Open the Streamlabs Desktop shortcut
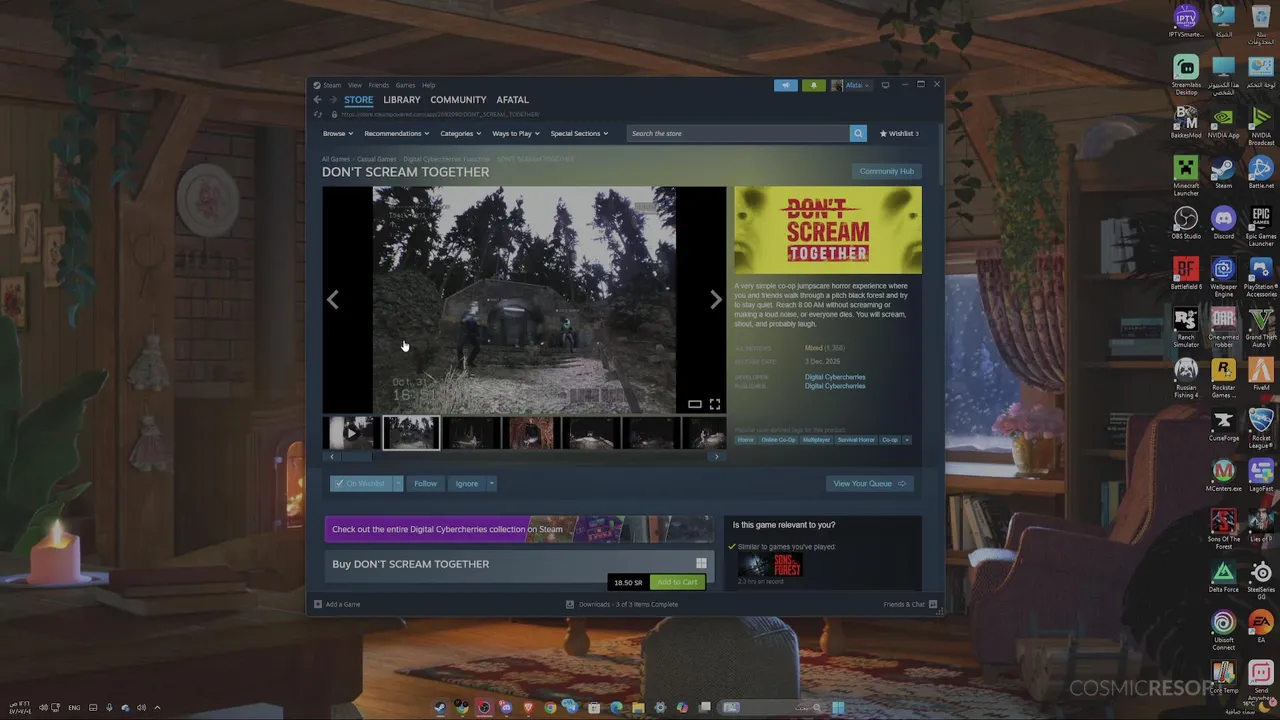Viewport: 1280px width, 720px height. (1186, 75)
